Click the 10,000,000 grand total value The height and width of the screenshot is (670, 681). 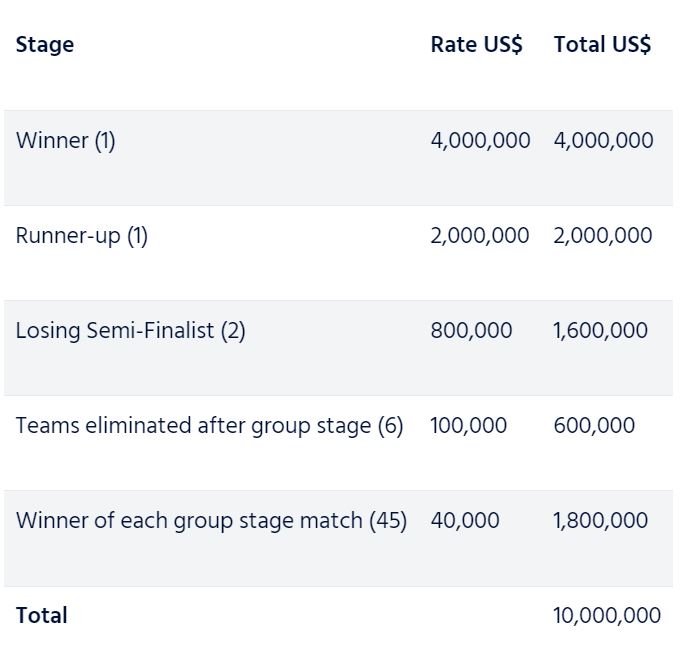[x=607, y=616]
